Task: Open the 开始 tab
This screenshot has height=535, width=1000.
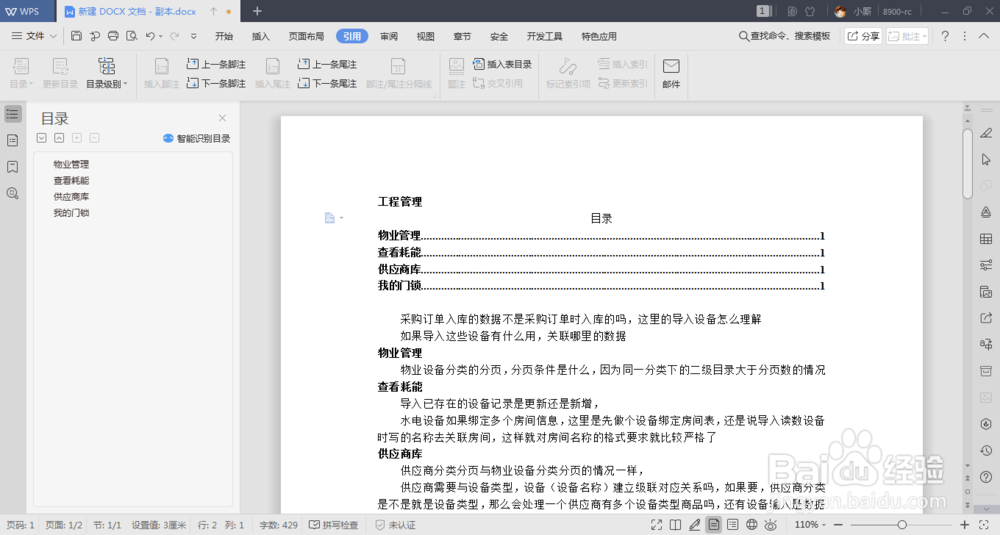Action: [224, 36]
